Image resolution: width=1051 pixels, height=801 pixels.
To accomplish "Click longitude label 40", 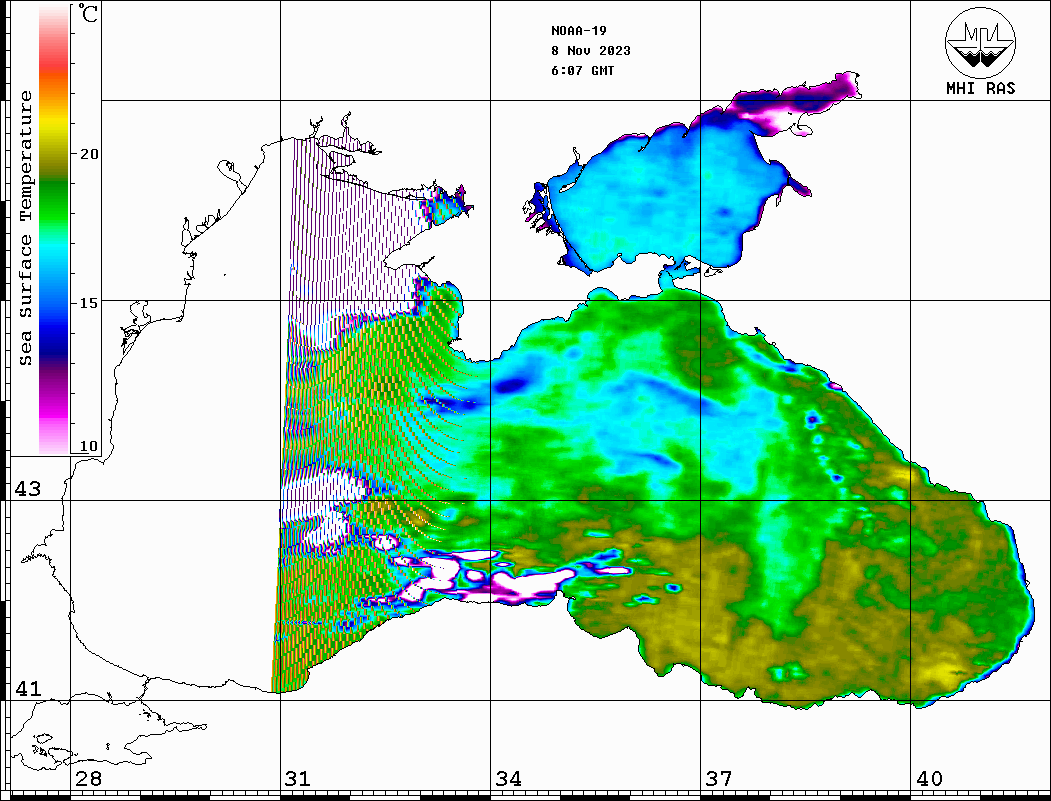I will tap(929, 779).
